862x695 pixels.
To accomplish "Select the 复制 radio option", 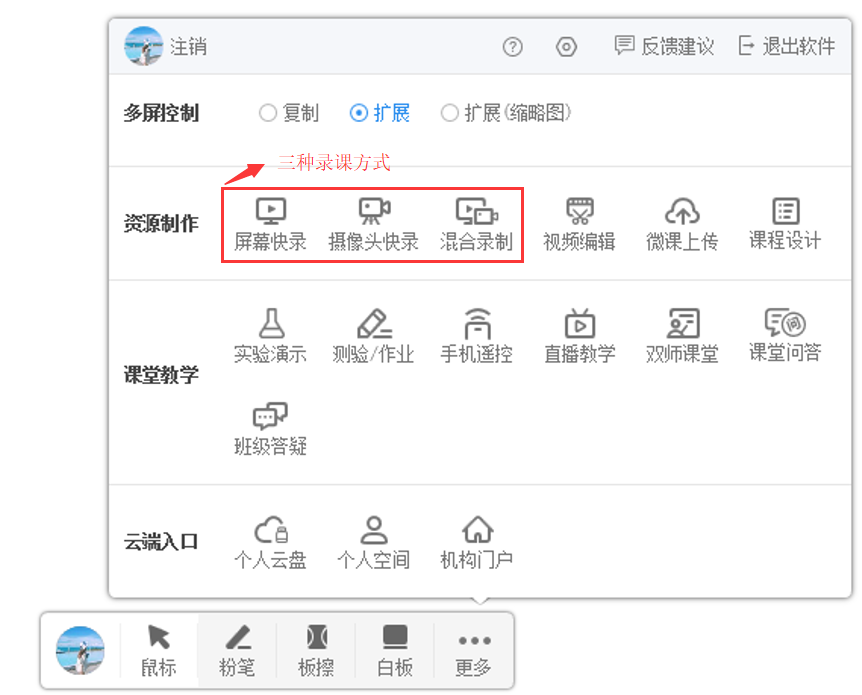I will pos(268,113).
